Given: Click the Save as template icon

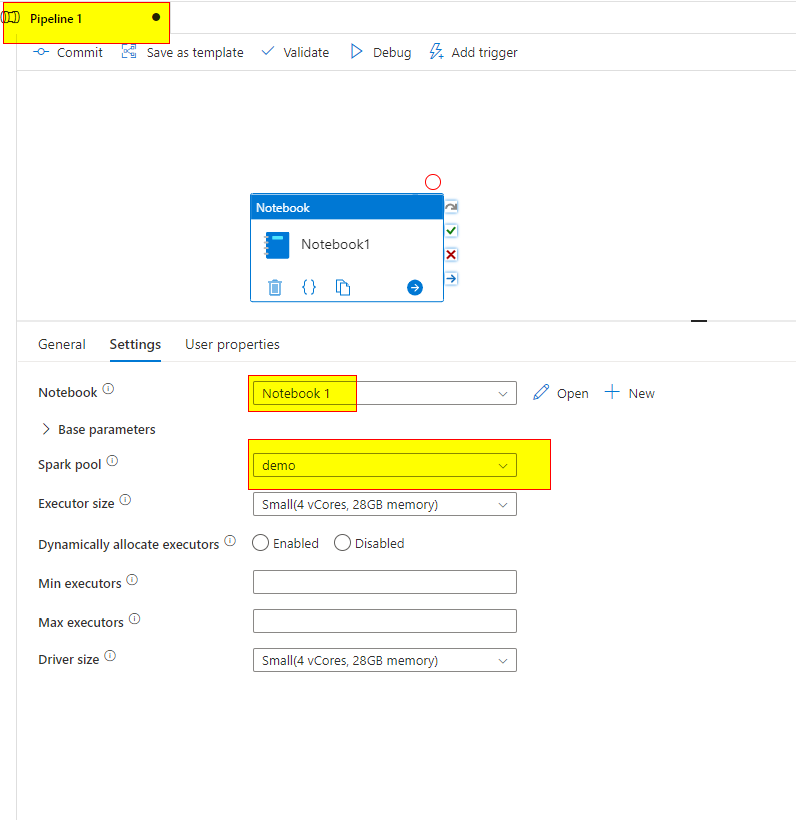Looking at the screenshot, I should click(x=129, y=51).
